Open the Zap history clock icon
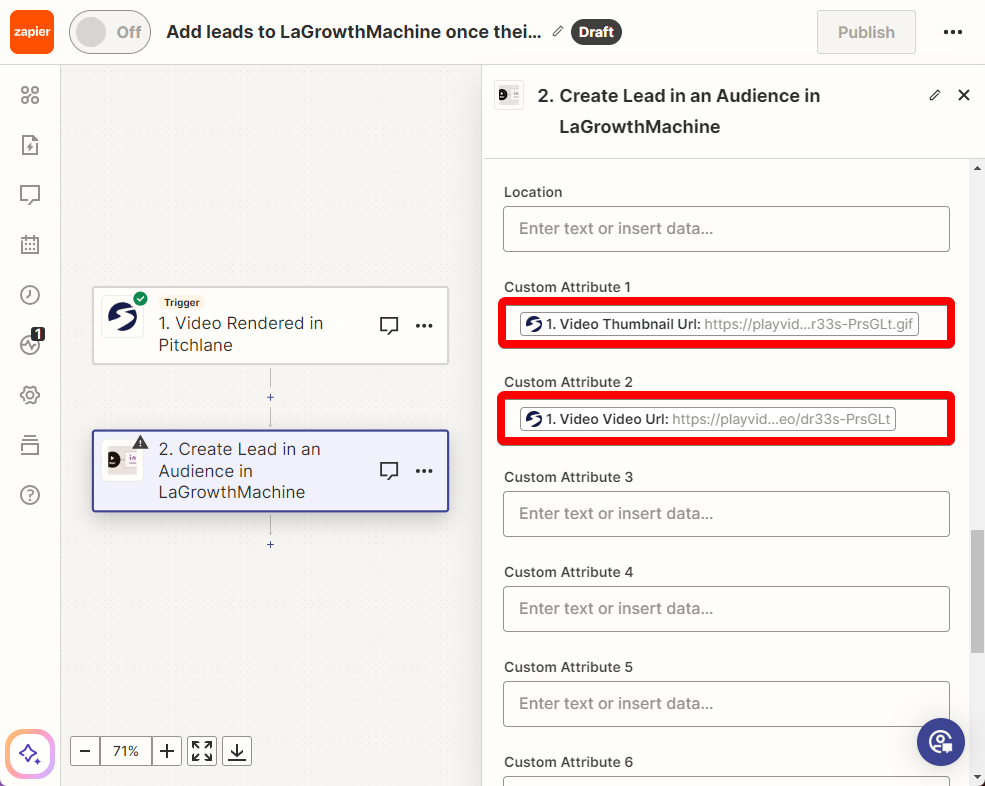Screen dimensions: 985x786 point(30,295)
